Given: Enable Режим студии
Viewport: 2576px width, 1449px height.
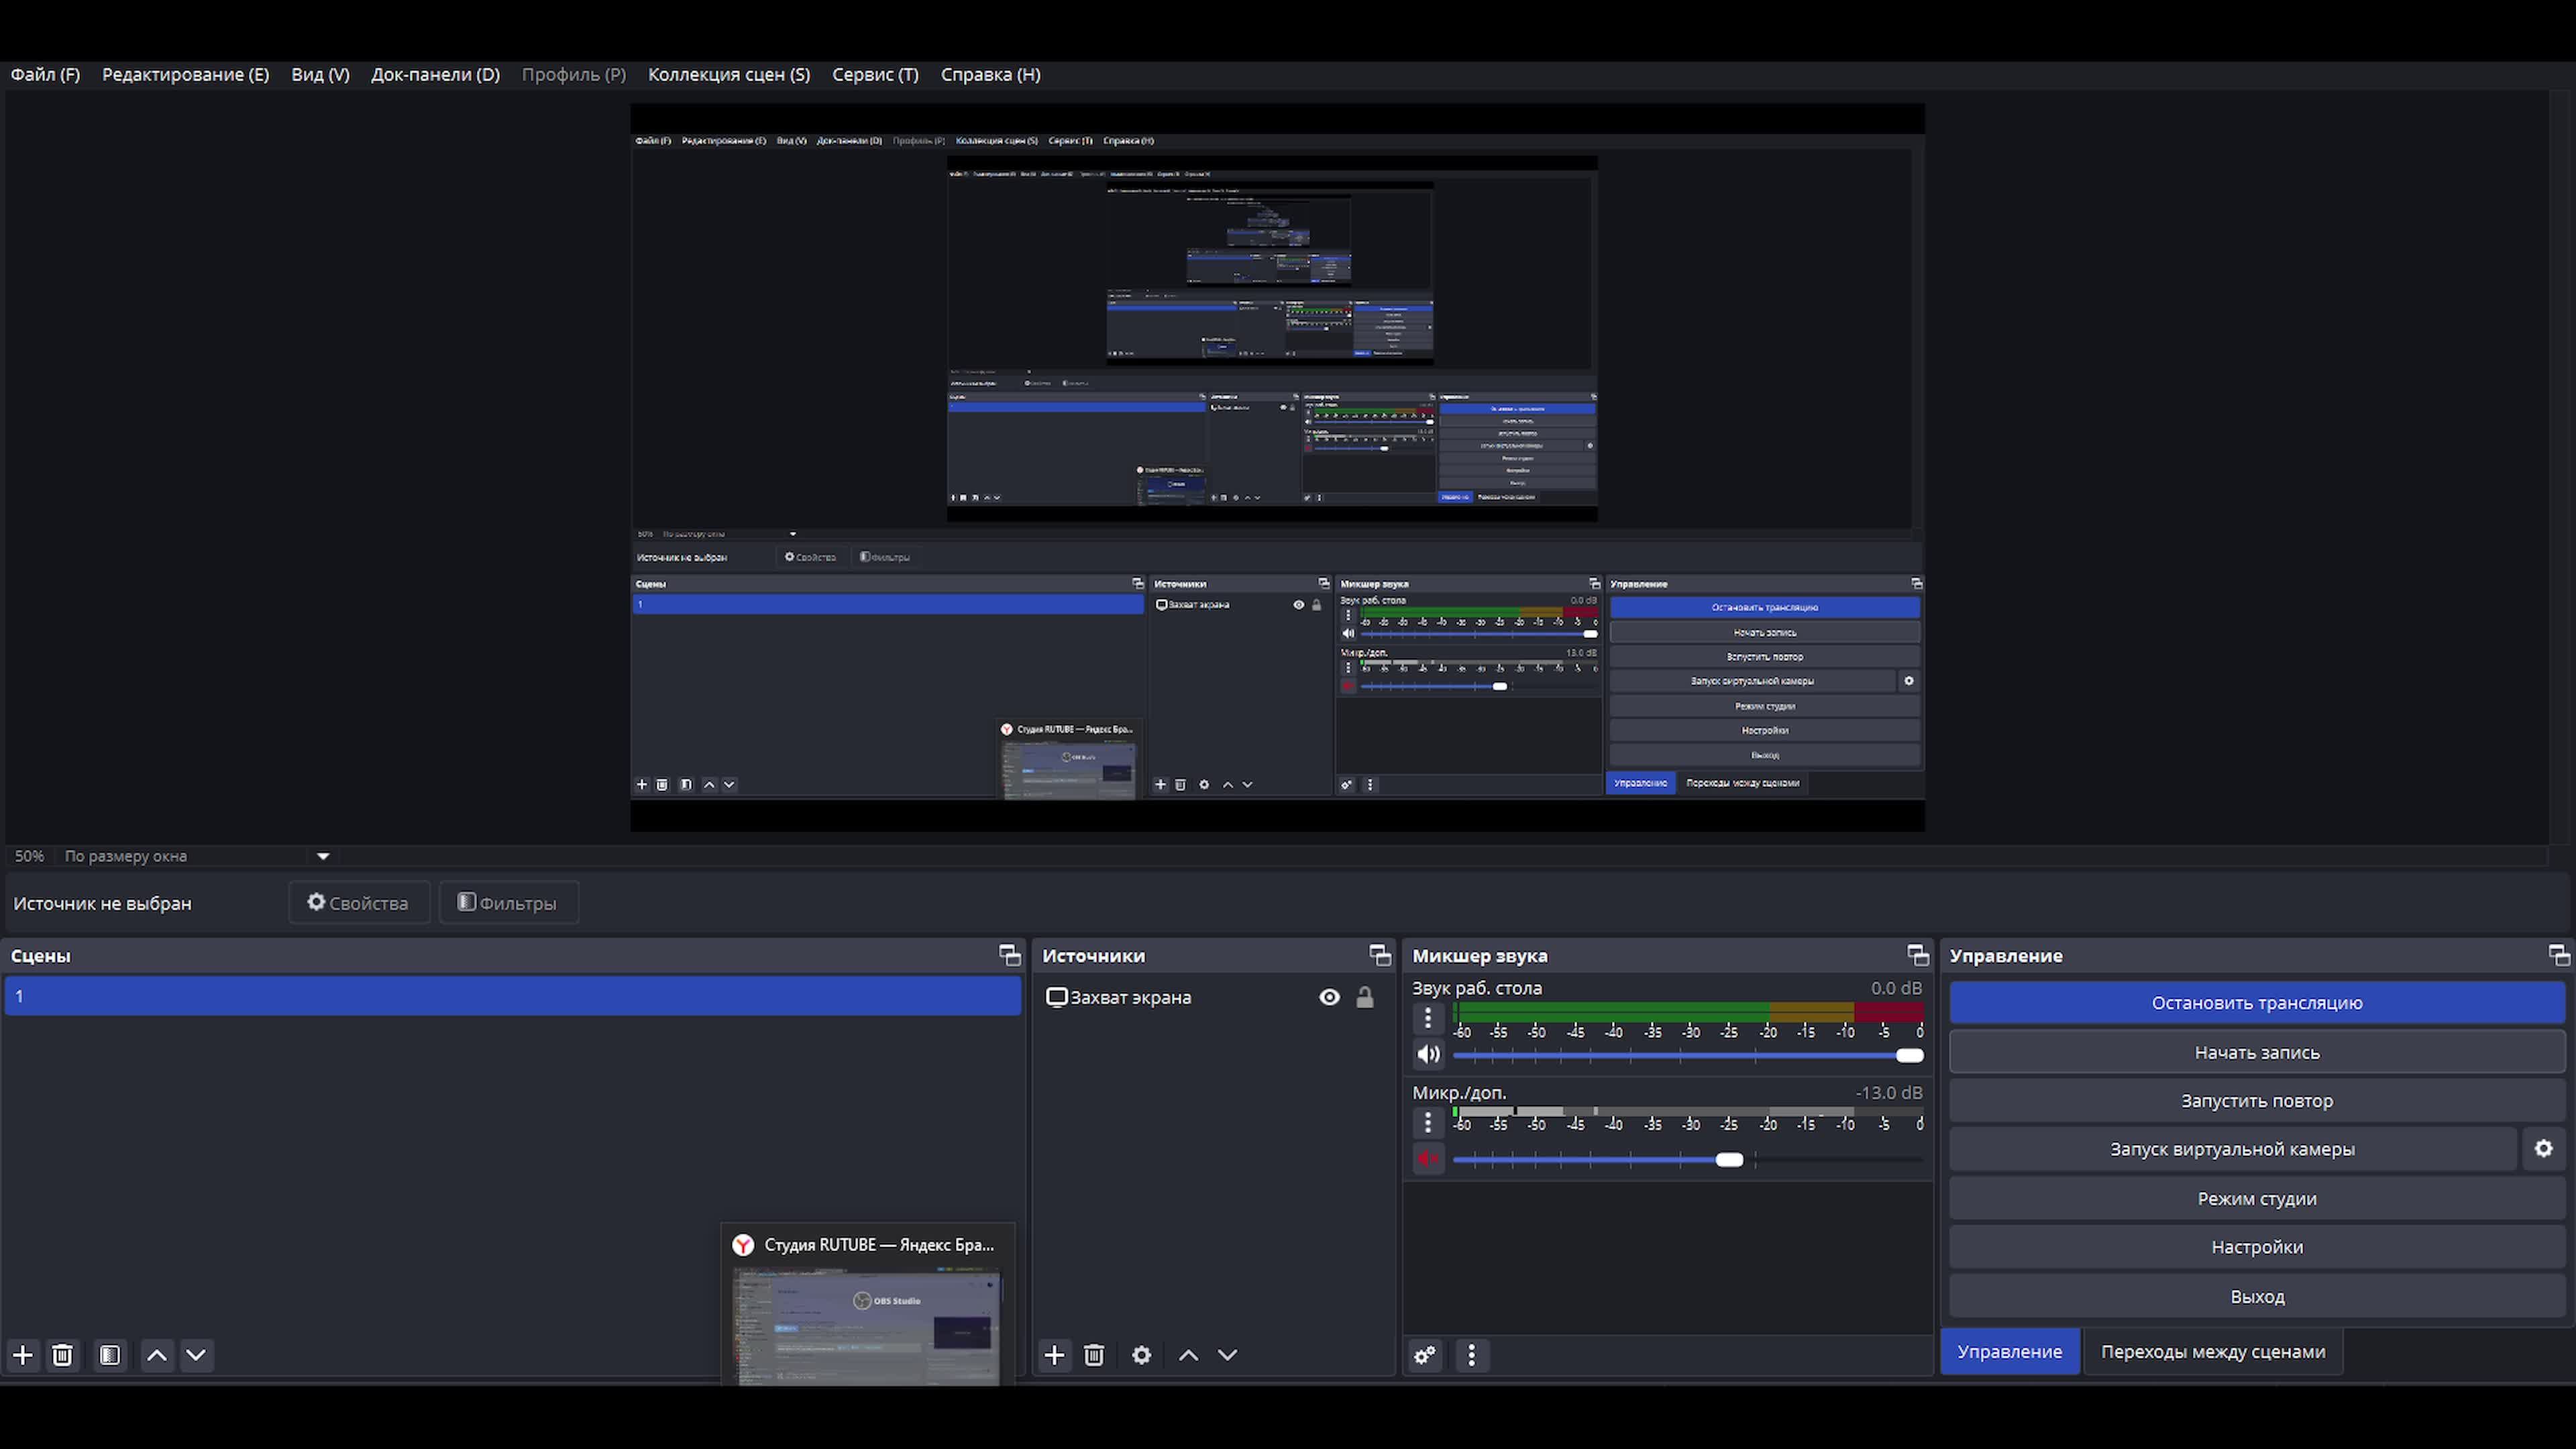Looking at the screenshot, I should coord(2257,1198).
